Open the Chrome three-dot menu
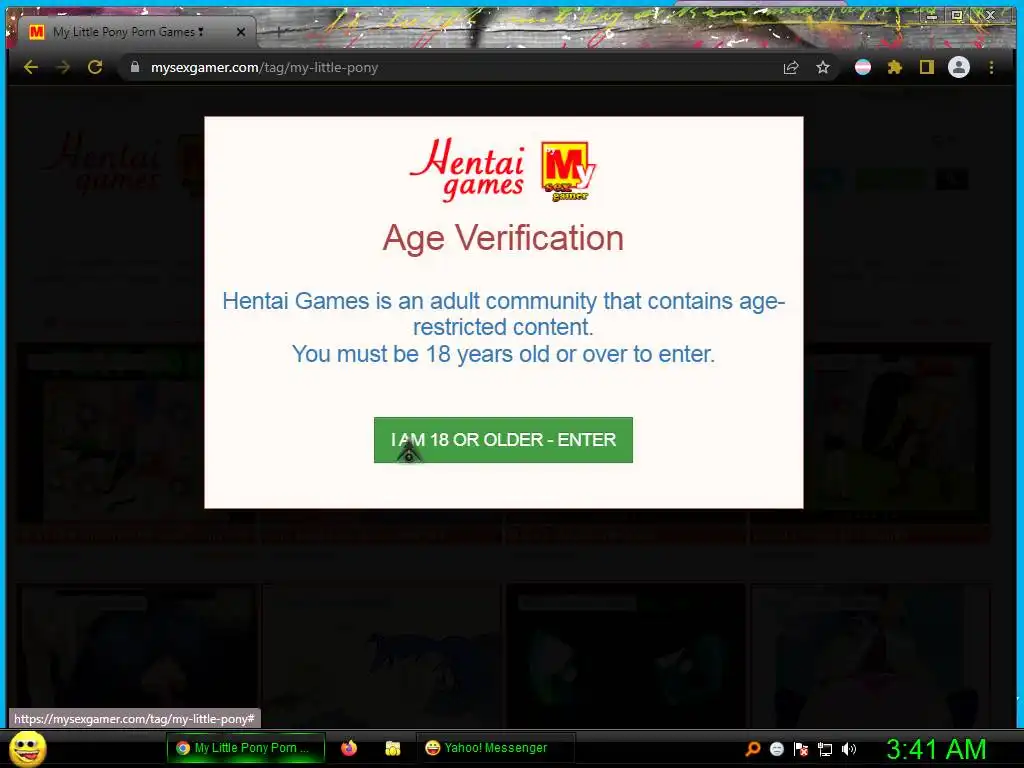Viewport: 1024px width, 768px height. click(991, 67)
